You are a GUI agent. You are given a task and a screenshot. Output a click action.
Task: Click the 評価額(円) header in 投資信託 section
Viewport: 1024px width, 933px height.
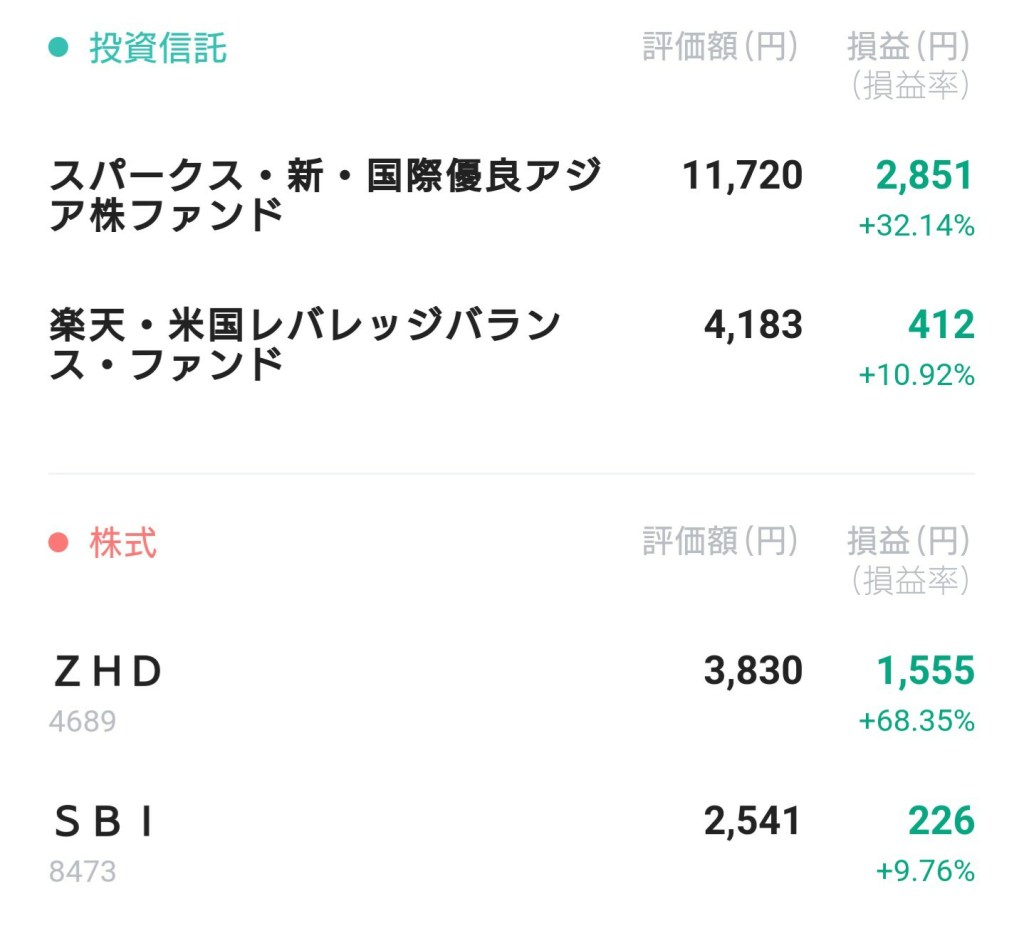720,47
